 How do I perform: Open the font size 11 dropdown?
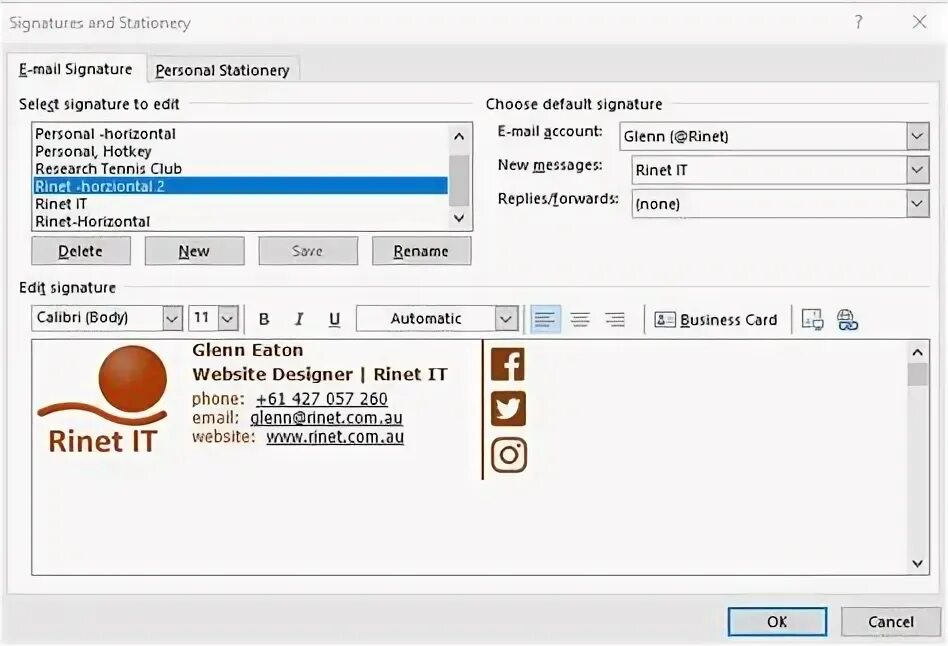(x=228, y=318)
